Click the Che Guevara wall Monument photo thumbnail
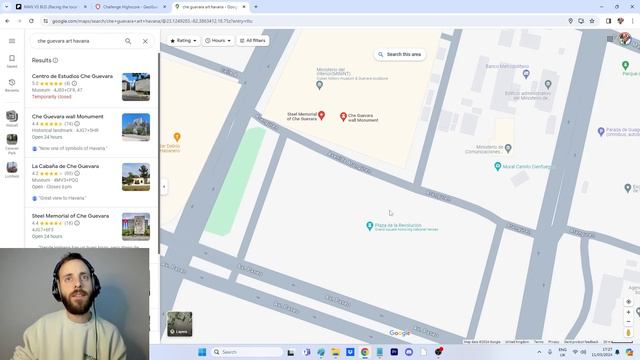The width and height of the screenshot is (640, 360). coord(136,127)
